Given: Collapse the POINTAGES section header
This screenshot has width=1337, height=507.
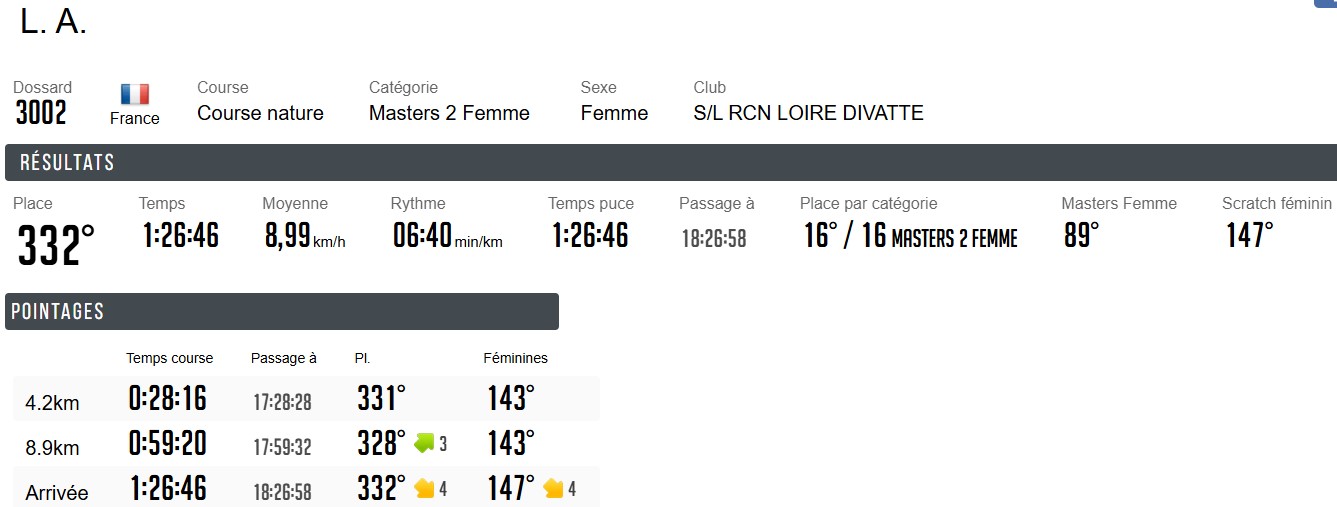Looking at the screenshot, I should (x=281, y=311).
